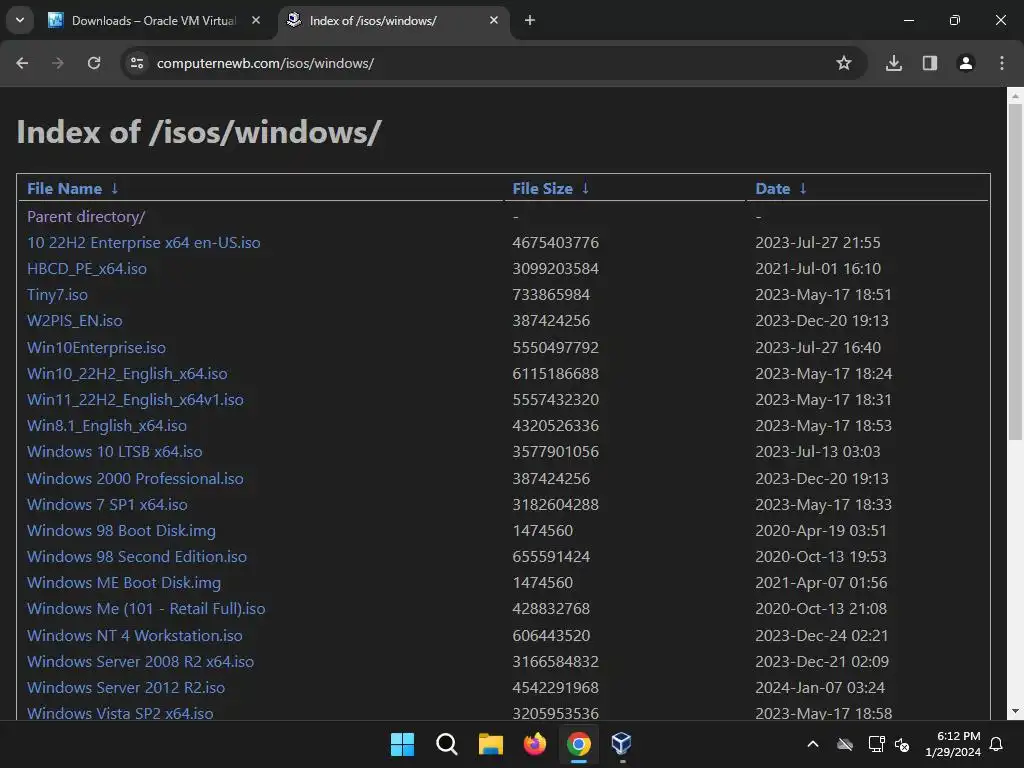Click the Chrome taskbar icon
The width and height of the screenshot is (1024, 768).
579,744
